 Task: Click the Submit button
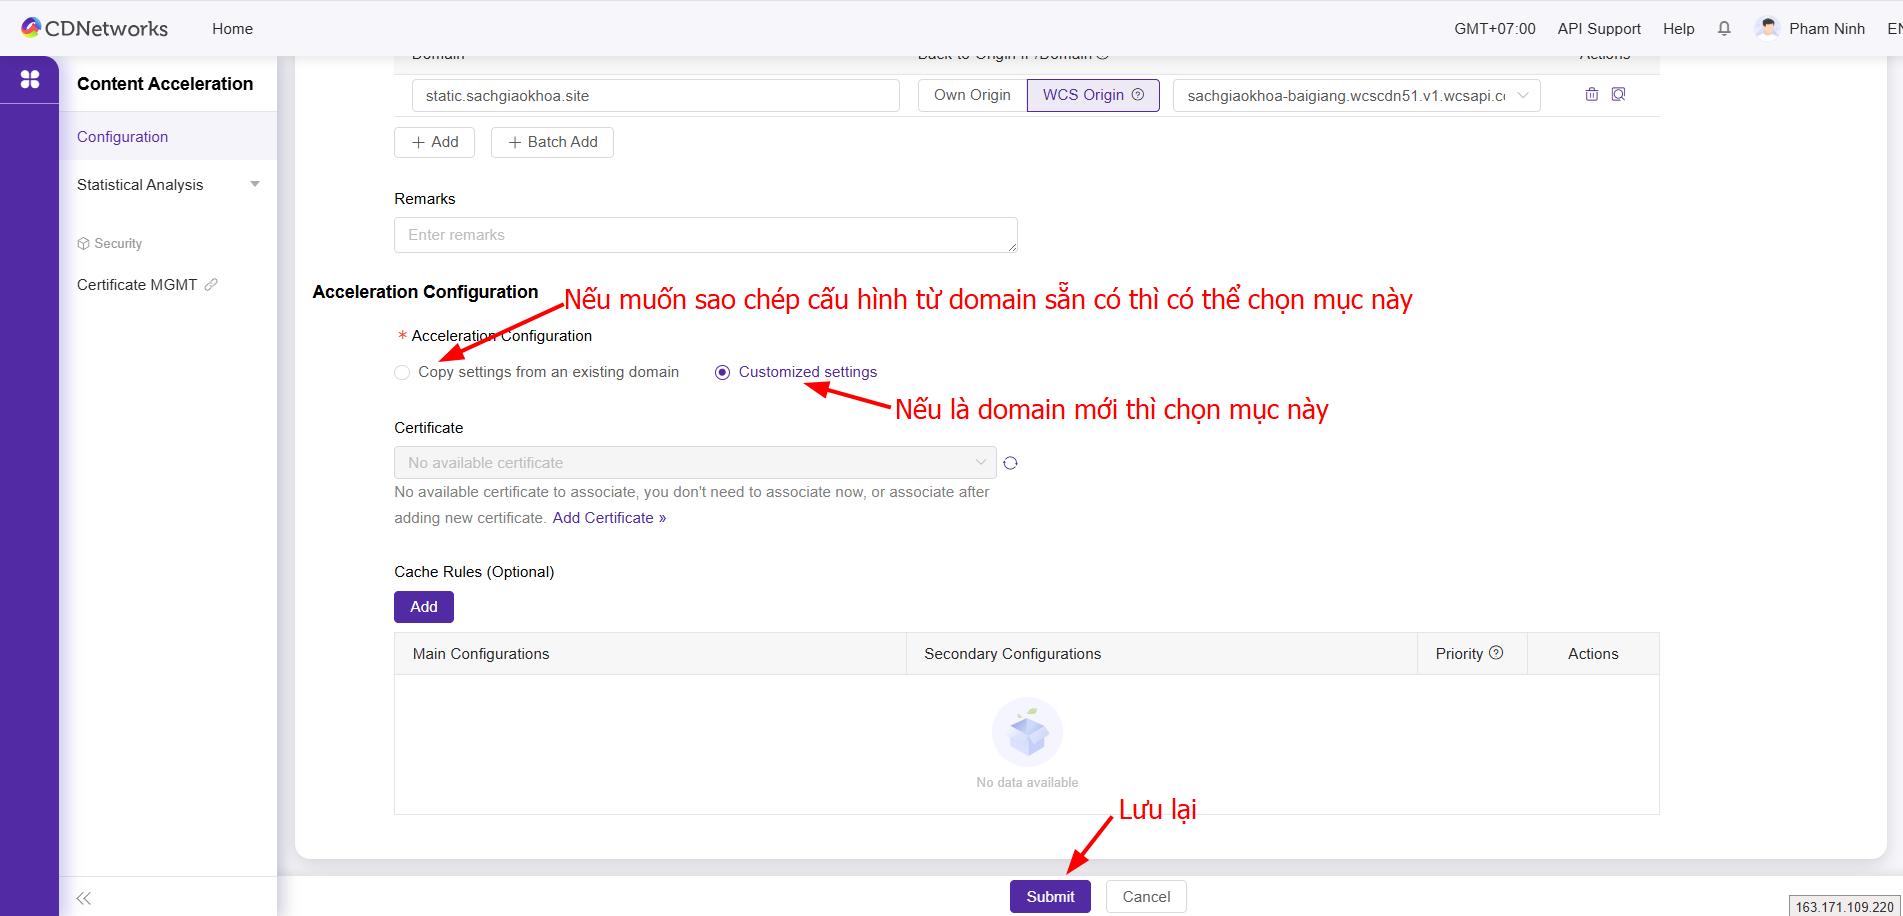click(1049, 896)
